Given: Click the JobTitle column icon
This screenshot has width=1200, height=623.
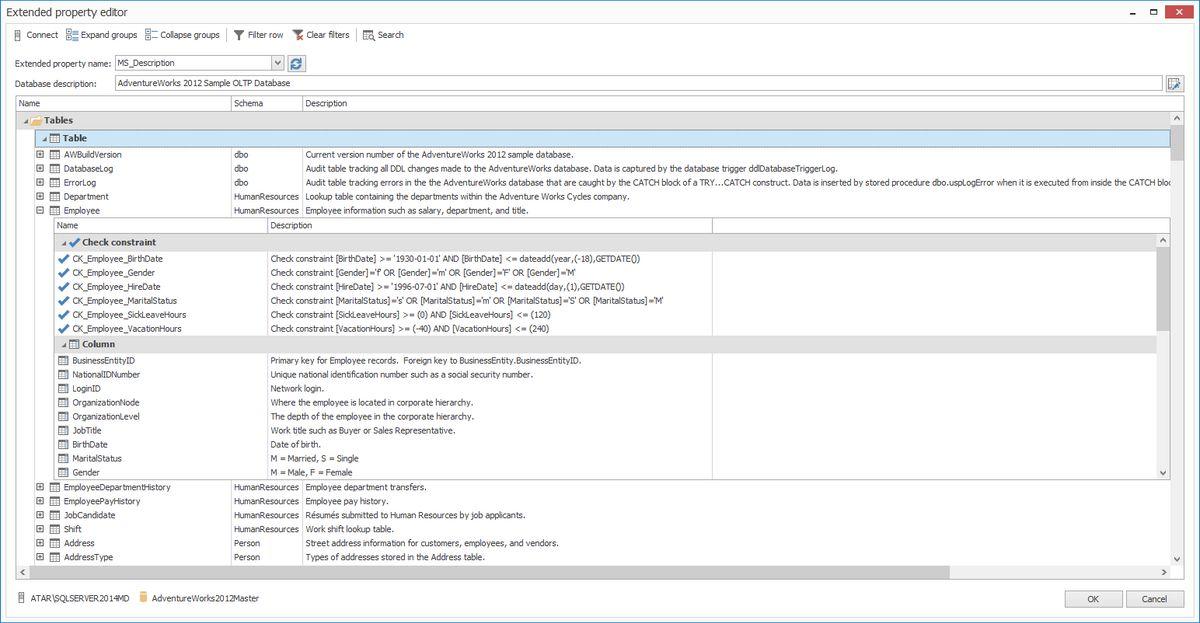Looking at the screenshot, I should coord(64,431).
